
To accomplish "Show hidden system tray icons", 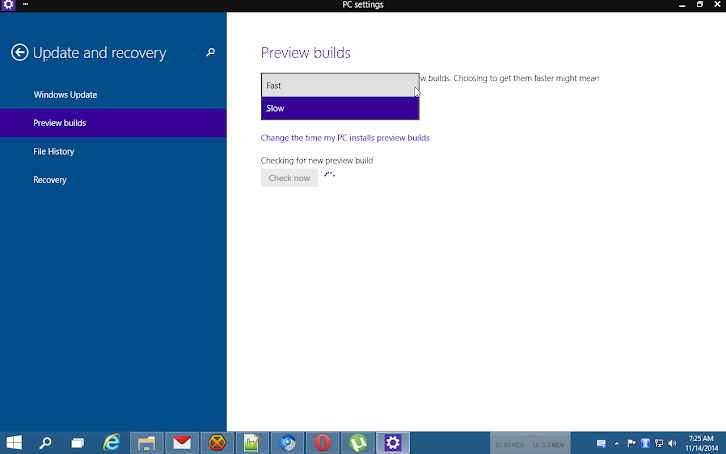I will tap(617, 443).
